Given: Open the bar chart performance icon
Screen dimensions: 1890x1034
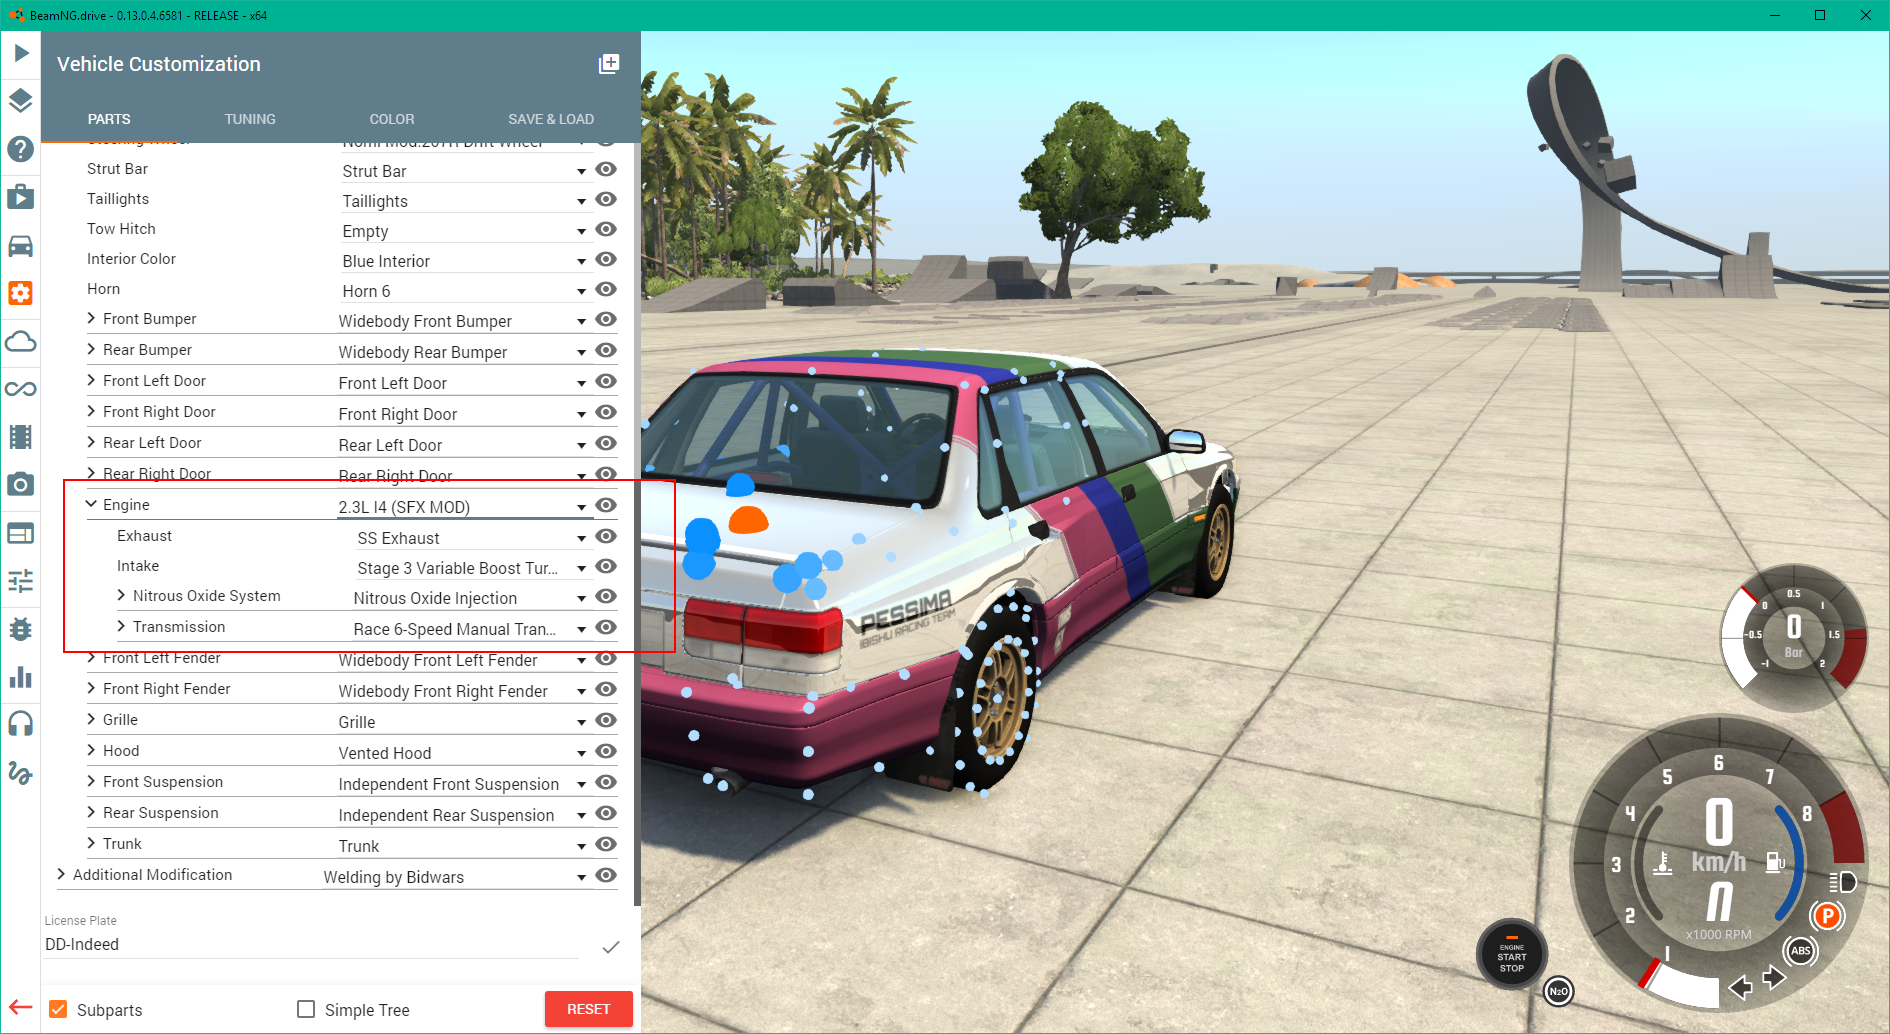Looking at the screenshot, I should [21, 677].
